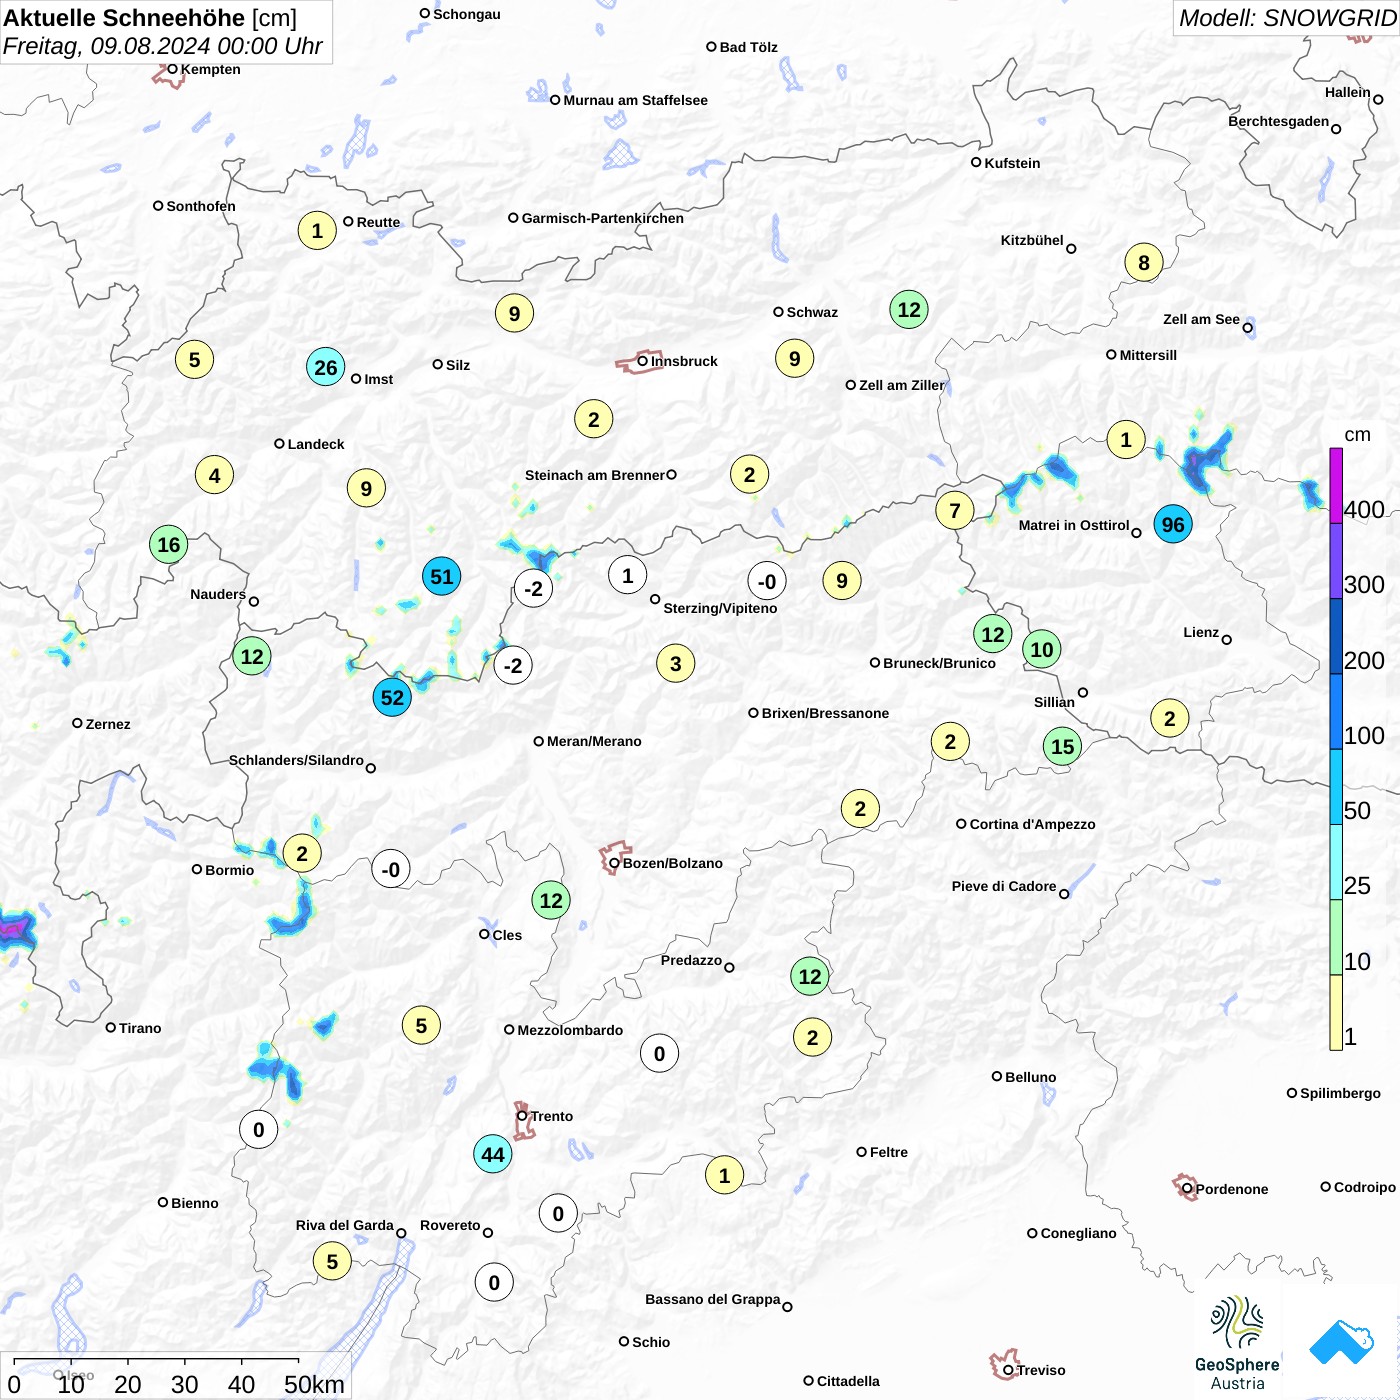Viewport: 1400px width, 1400px height.
Task: Click the Zell am See label
Action: click(x=1201, y=319)
